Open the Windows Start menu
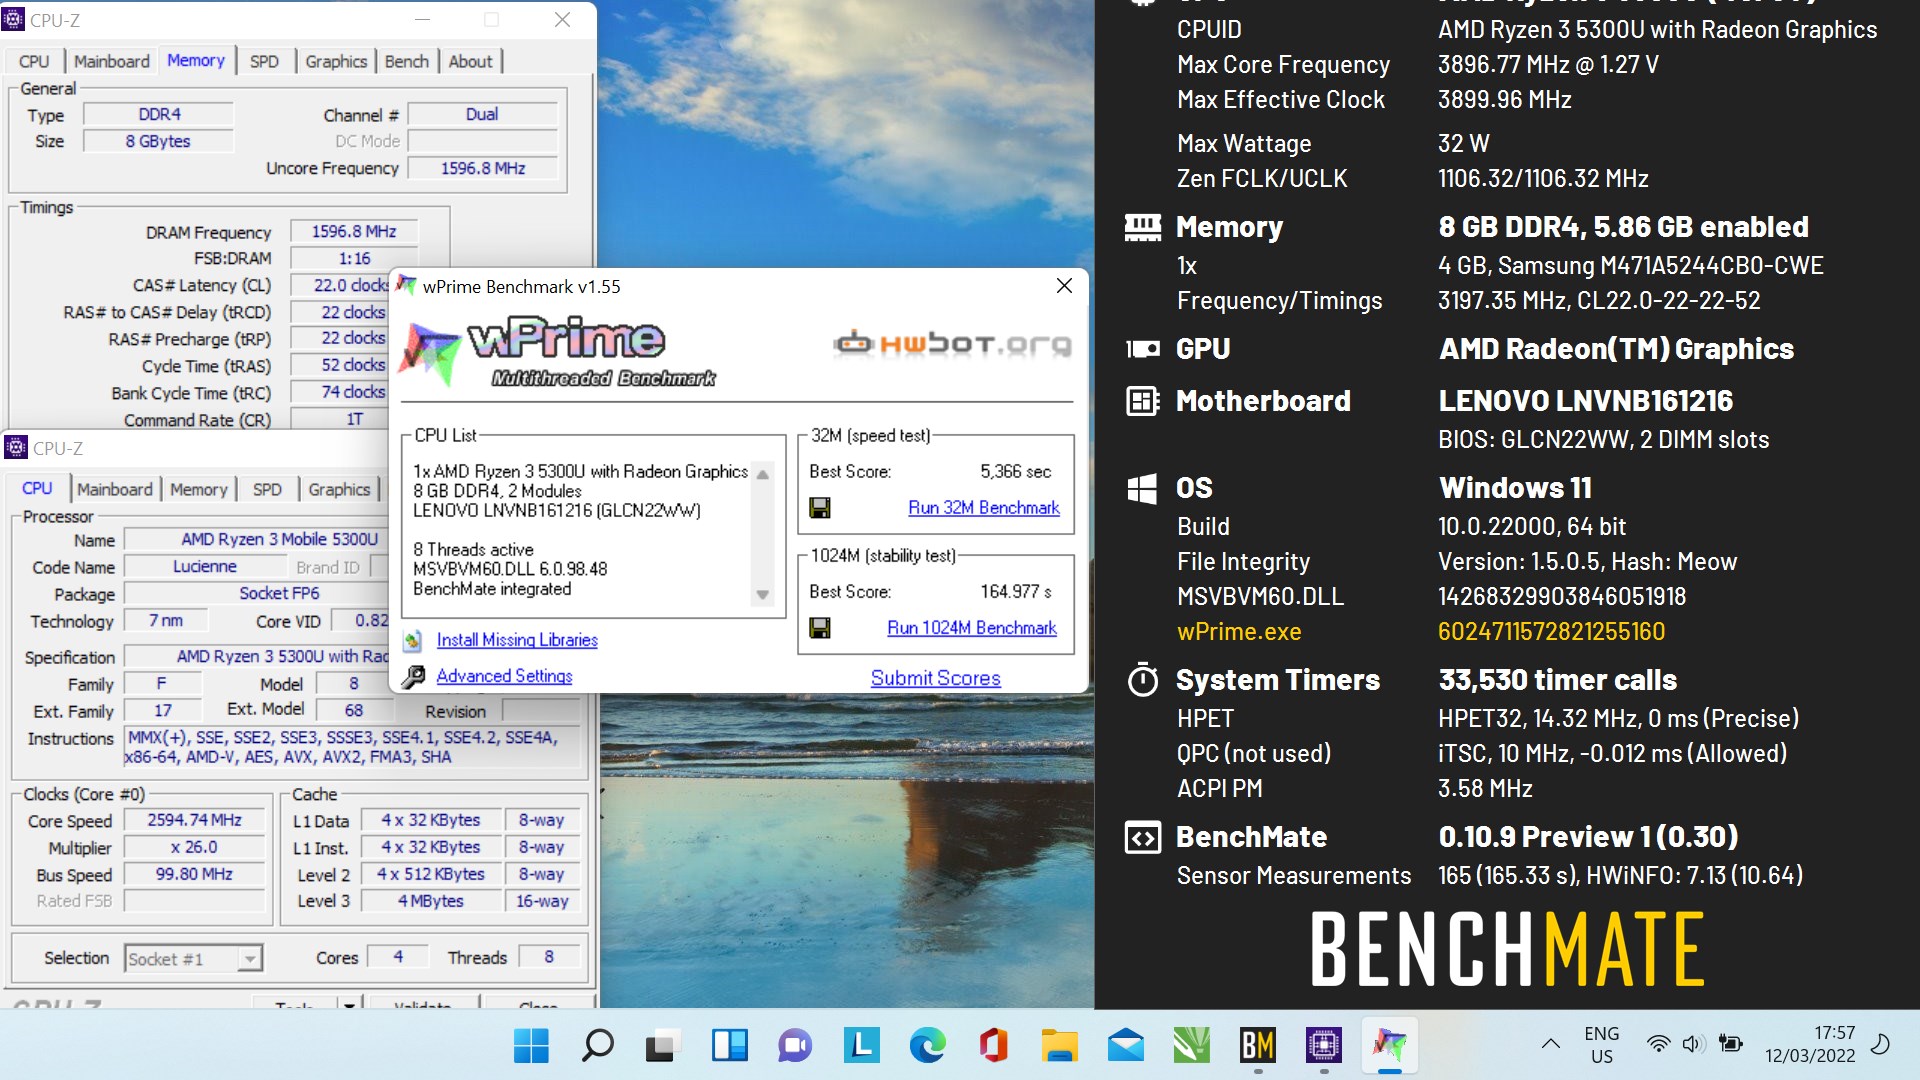This screenshot has width=1920, height=1080. point(531,1046)
